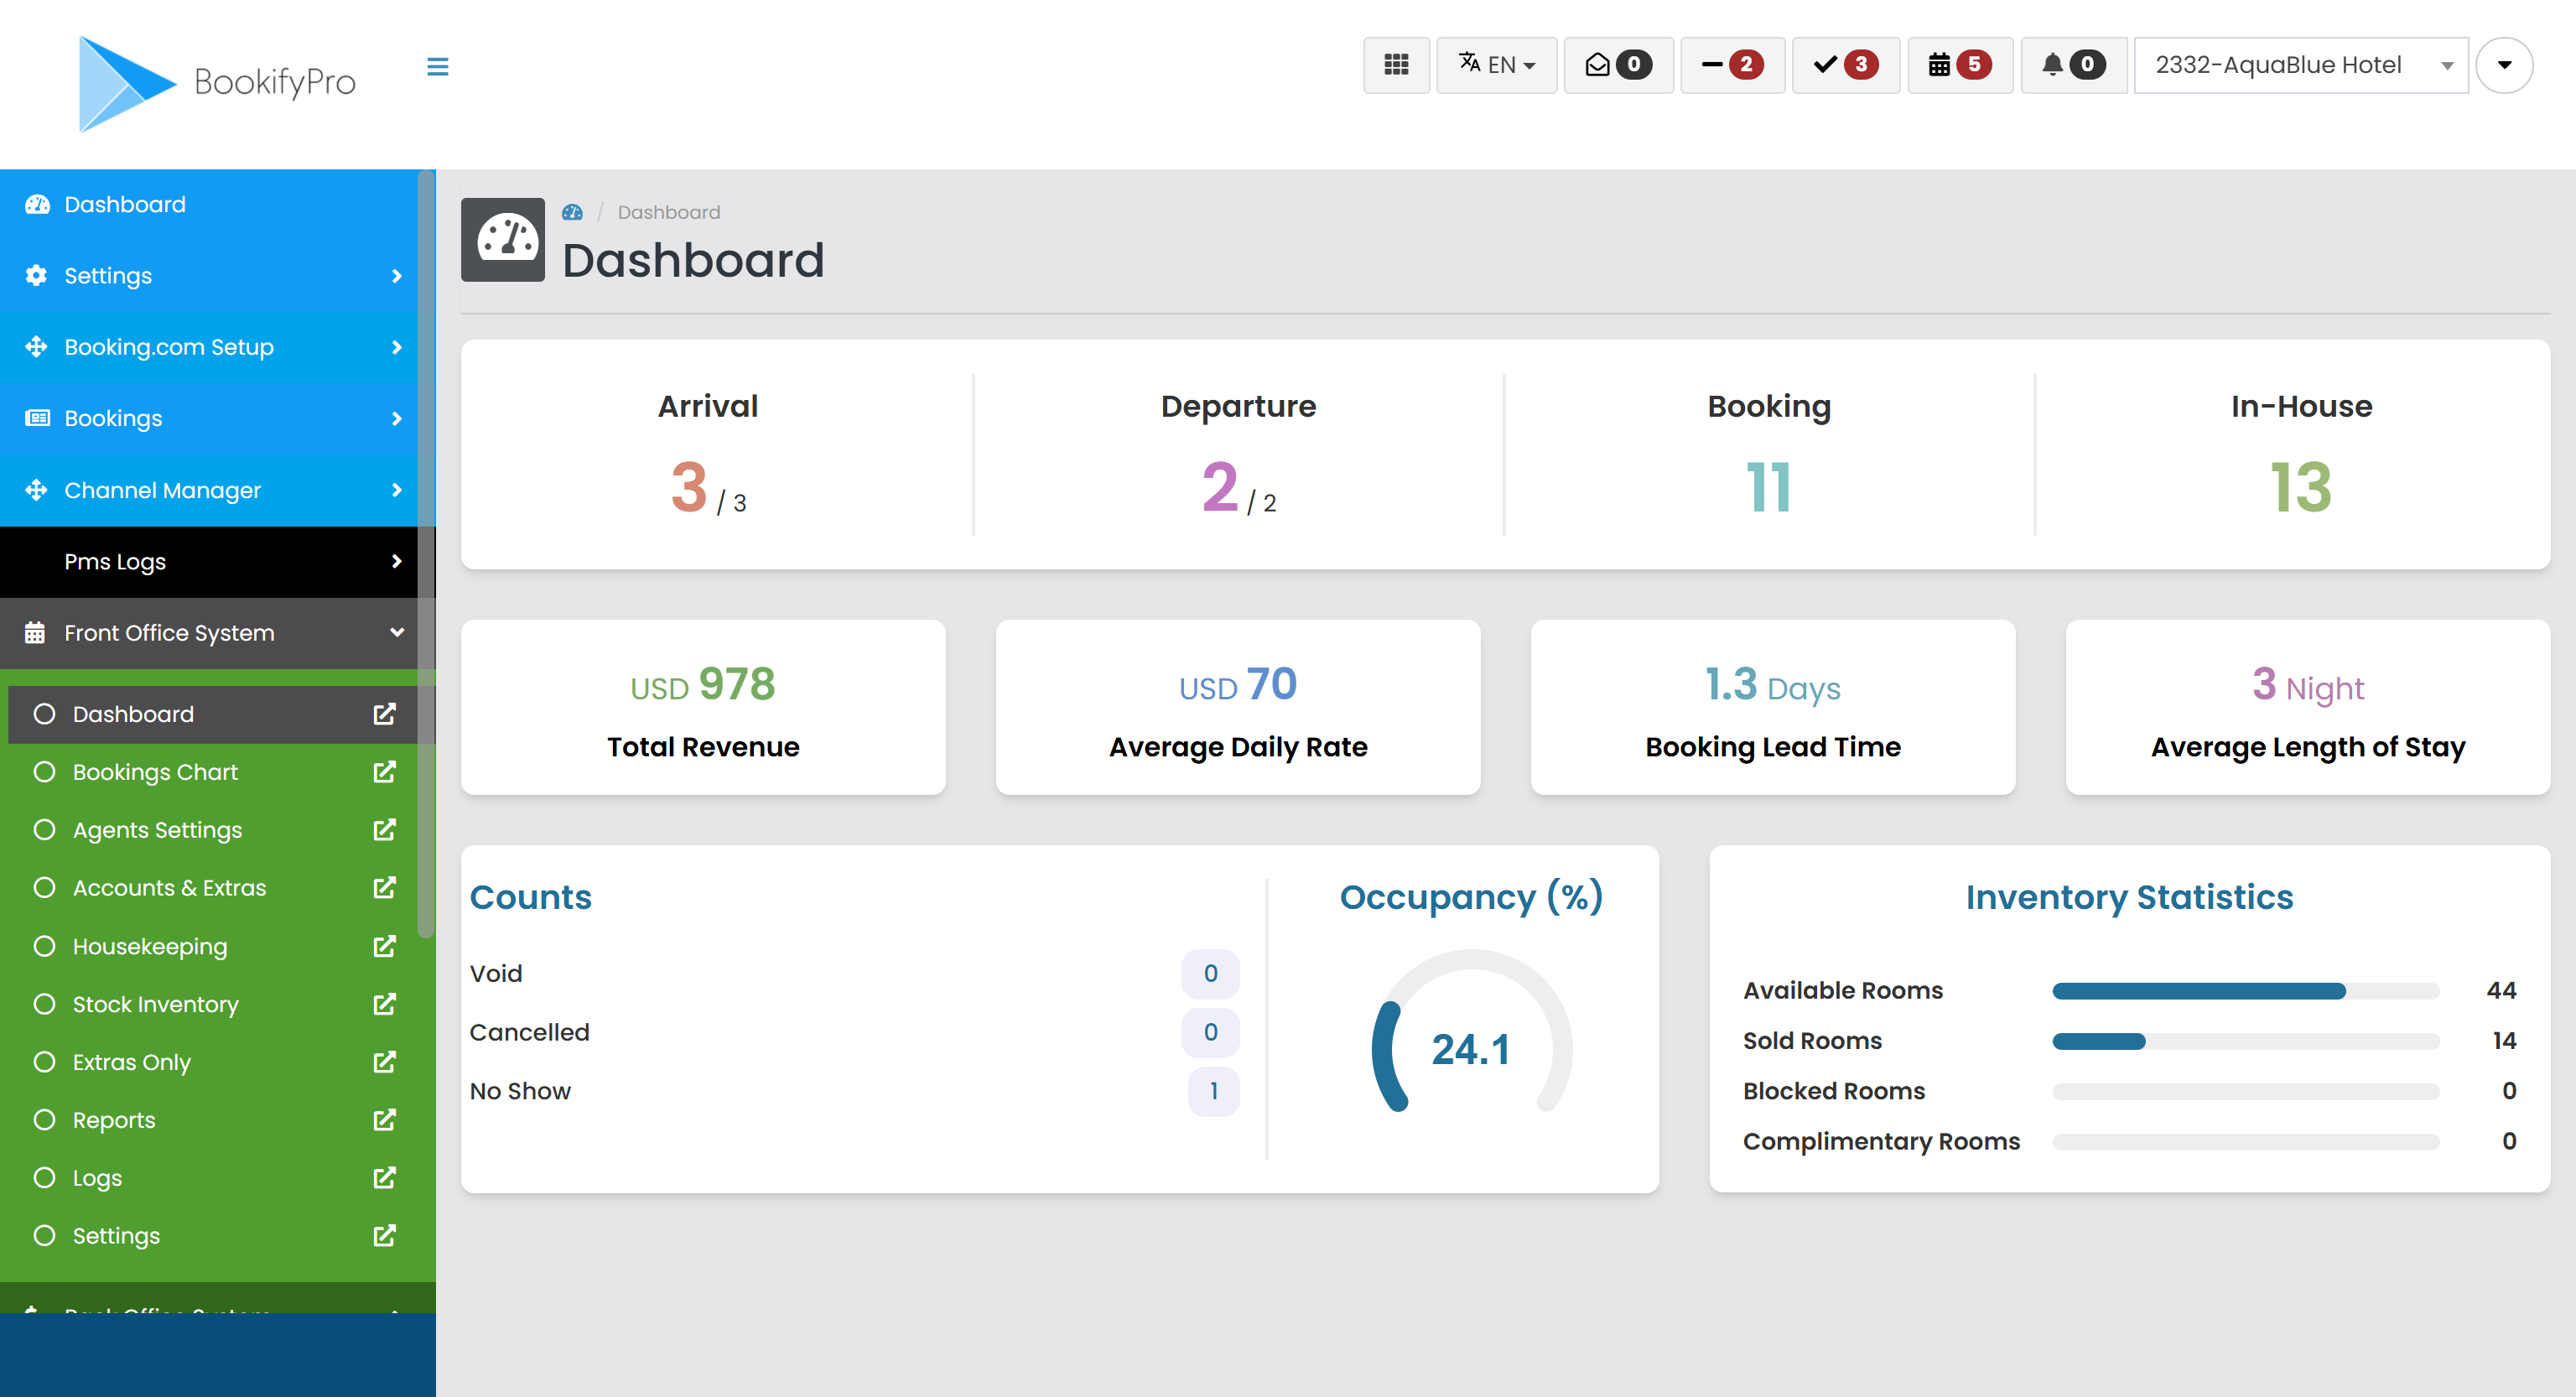Open the EN language dropdown
This screenshot has width=2576, height=1397.
1496,65
